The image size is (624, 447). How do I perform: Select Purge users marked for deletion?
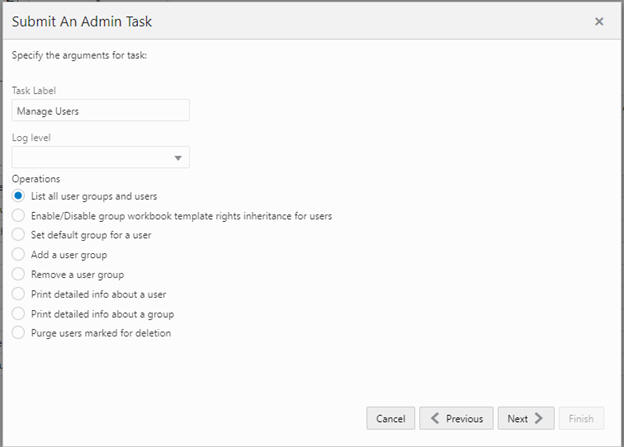point(18,333)
